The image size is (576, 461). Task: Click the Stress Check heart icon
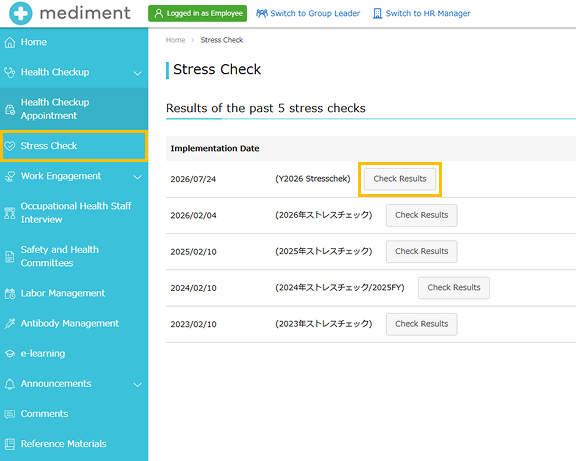[x=10, y=146]
